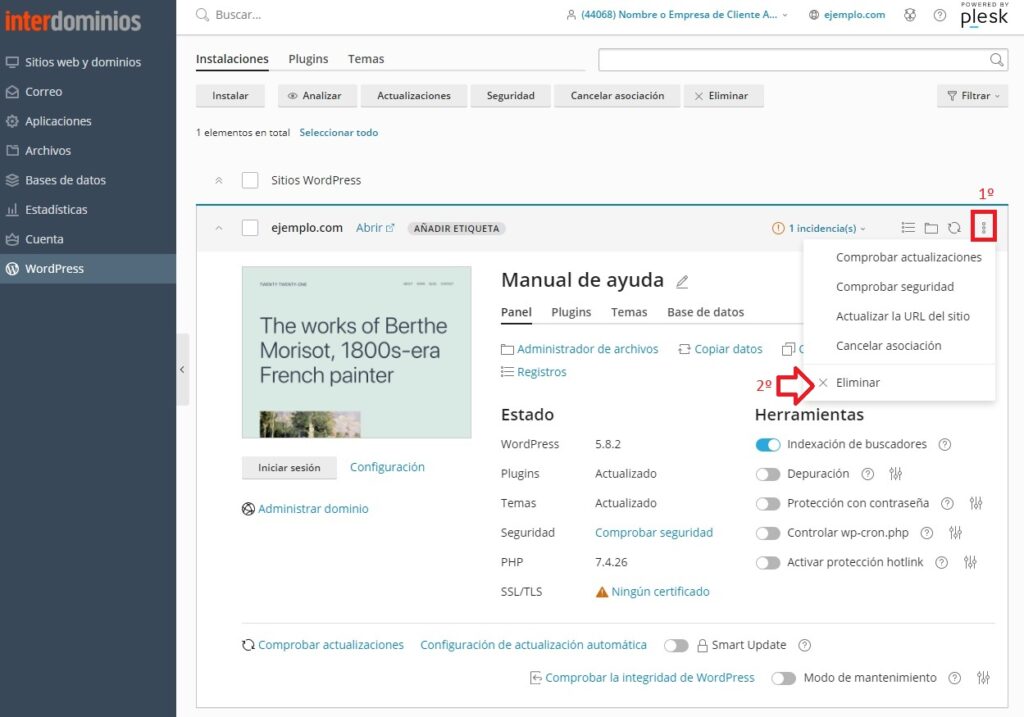This screenshot has width=1024, height=717.
Task: Open Sitios web y dominios section
Action: pos(83,62)
